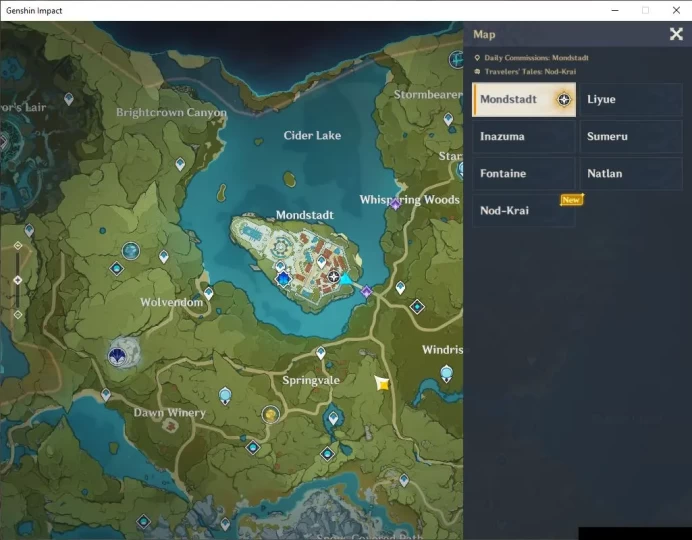Click the Springvale map label
The width and height of the screenshot is (692, 540).
point(311,380)
